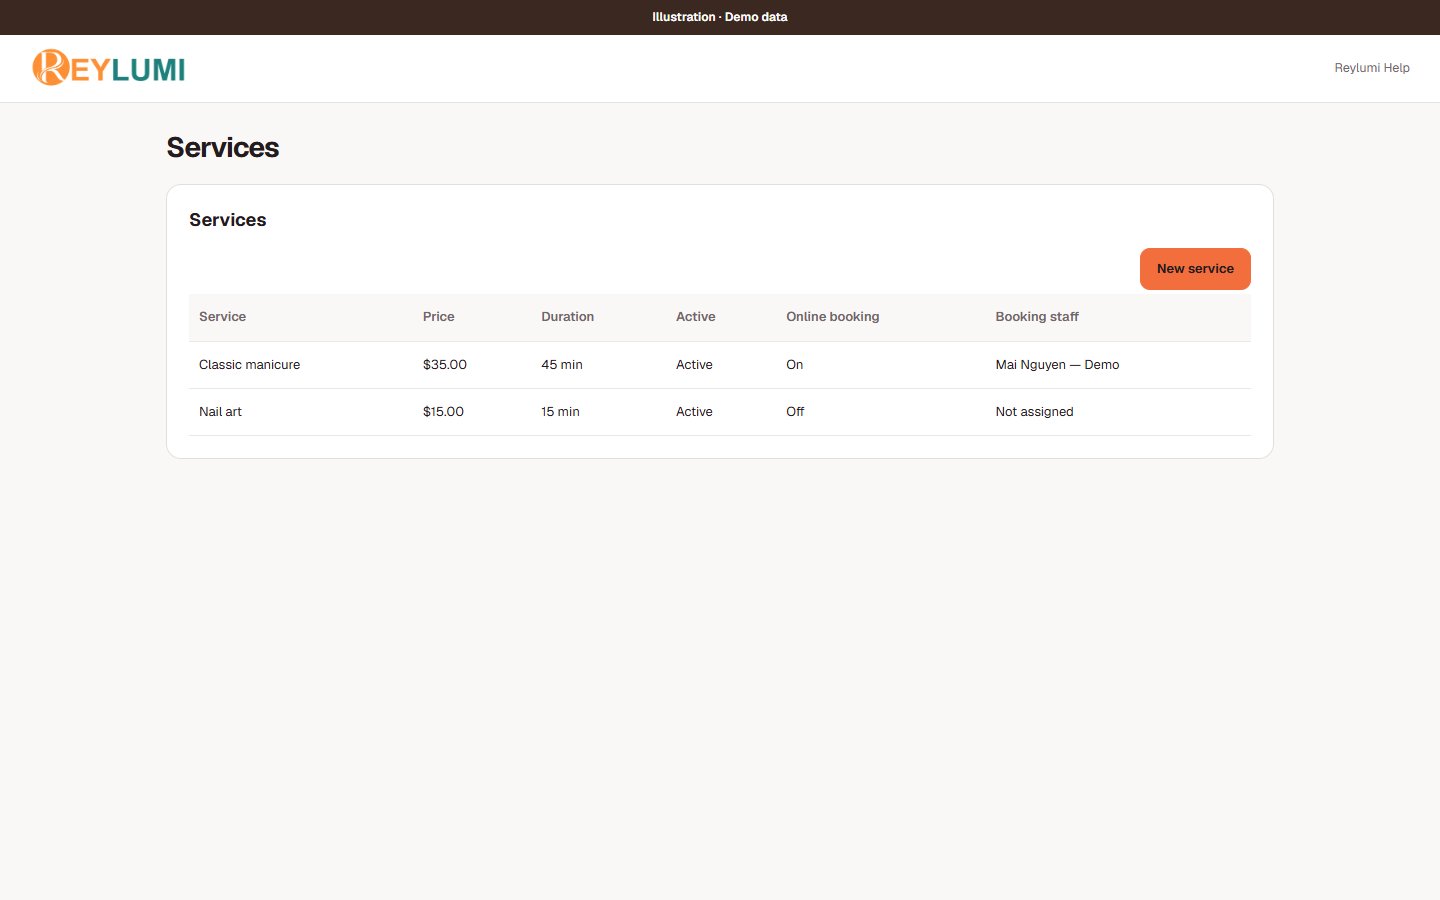Viewport: 1440px width, 900px height.
Task: Click the Services card title
Action: (x=227, y=220)
